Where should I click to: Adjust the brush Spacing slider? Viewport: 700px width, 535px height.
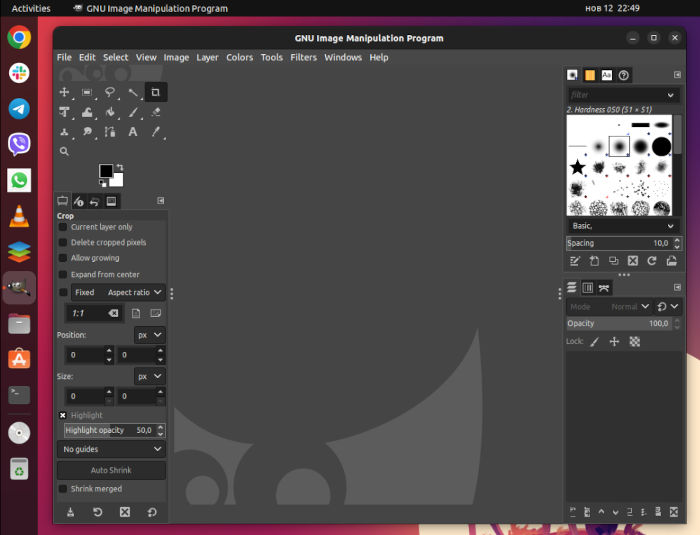pos(623,243)
